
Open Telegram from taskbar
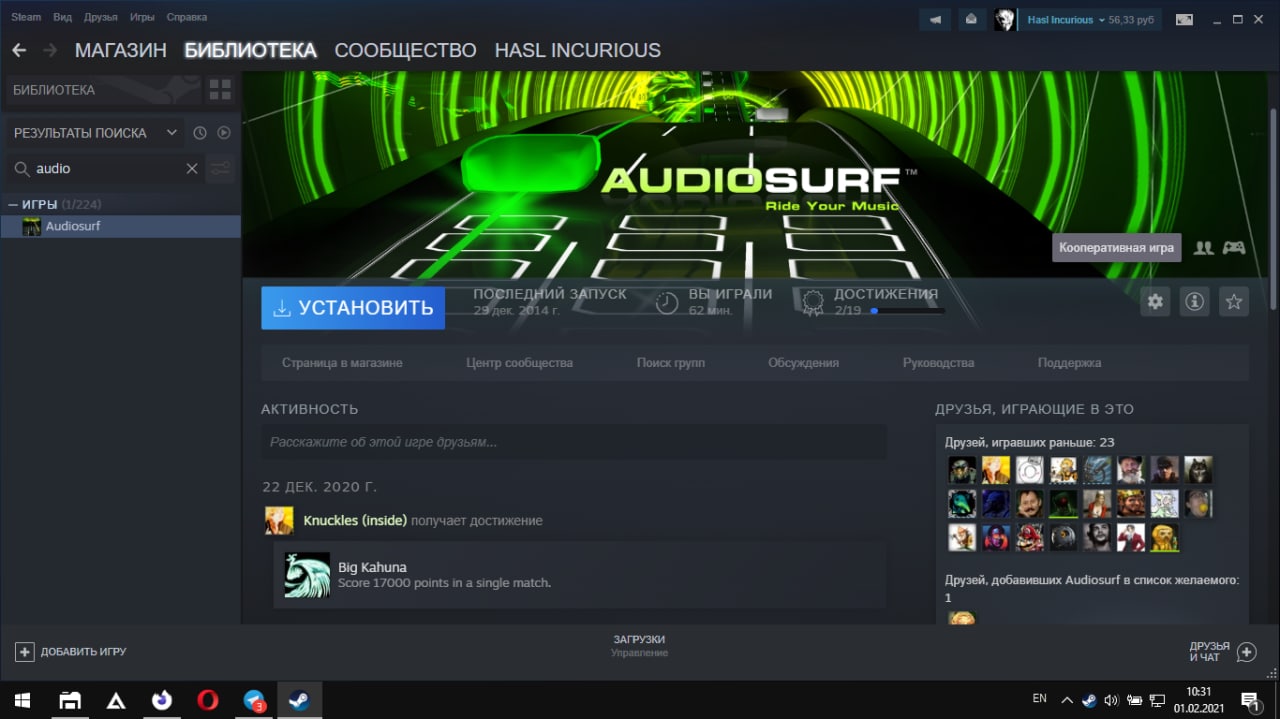point(254,700)
